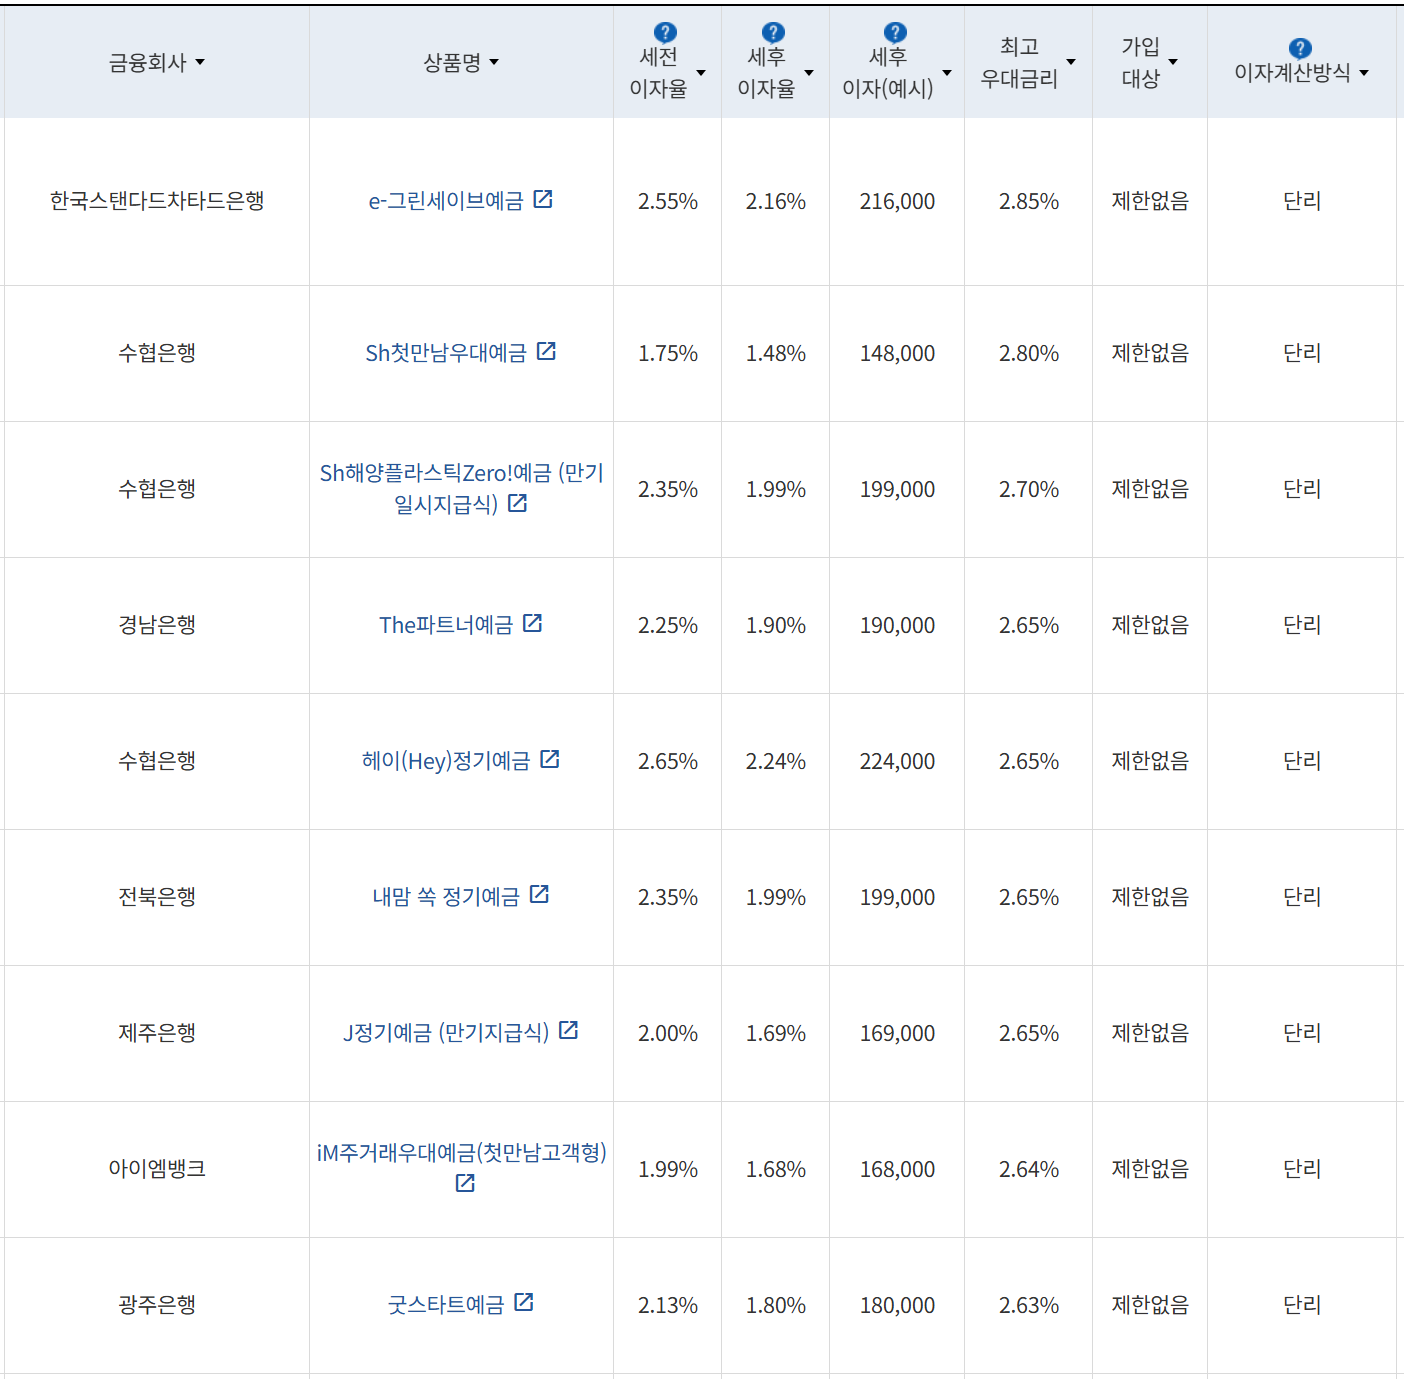This screenshot has height=1379, width=1404.
Task: Open the 이자계산방식 sort dropdown
Action: point(1365,72)
